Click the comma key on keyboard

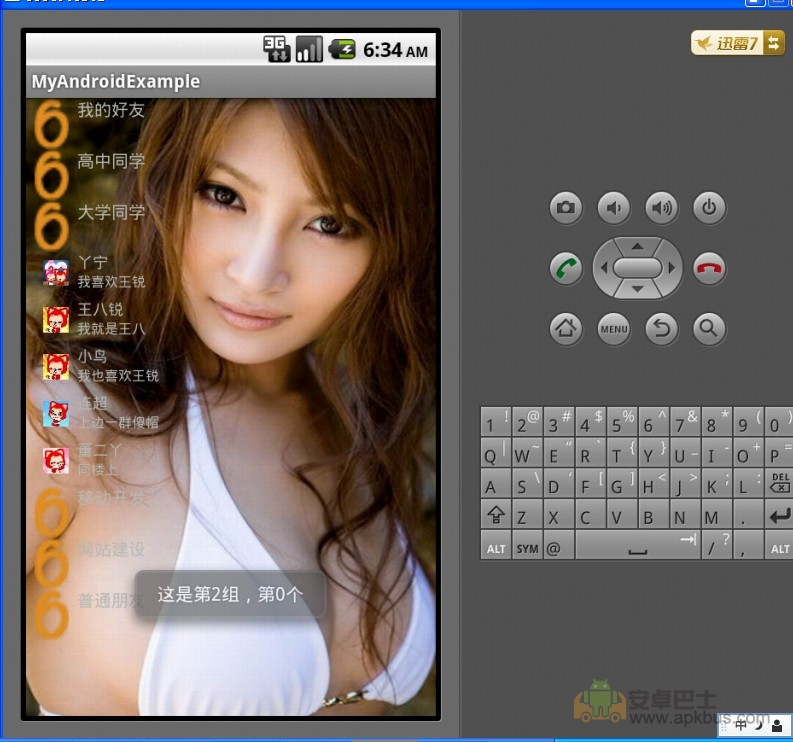(748, 545)
